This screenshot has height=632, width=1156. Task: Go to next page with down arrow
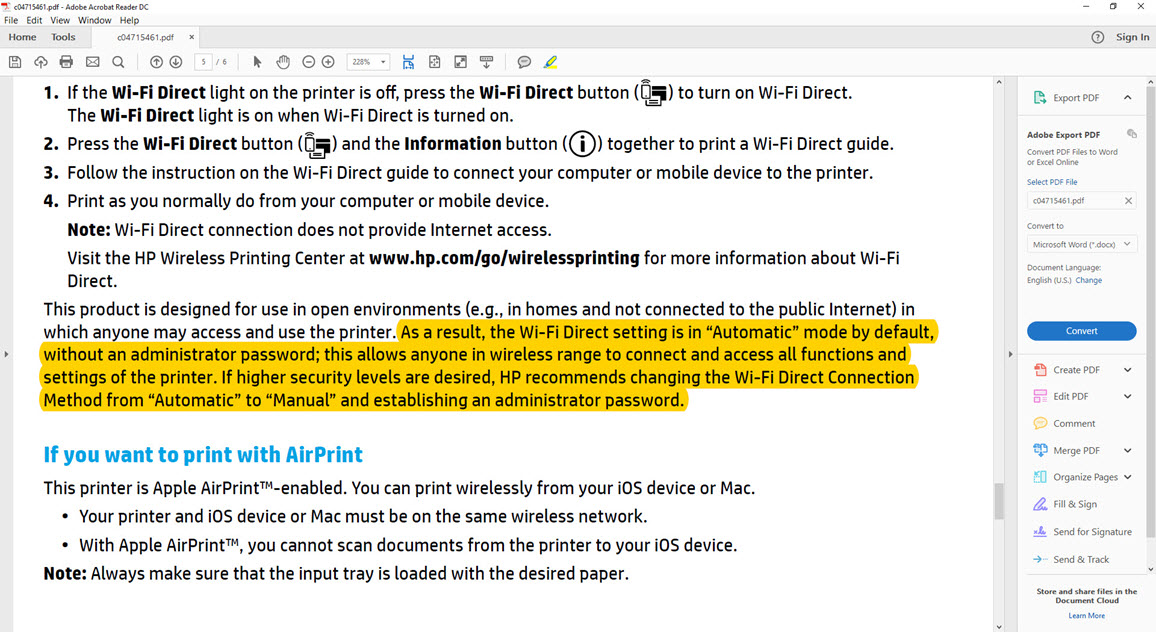(x=175, y=62)
